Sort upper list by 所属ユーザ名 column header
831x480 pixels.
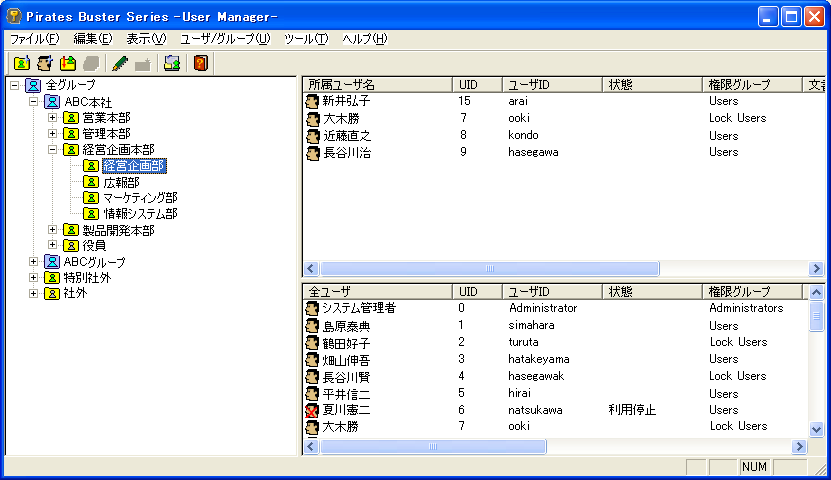click(x=378, y=85)
